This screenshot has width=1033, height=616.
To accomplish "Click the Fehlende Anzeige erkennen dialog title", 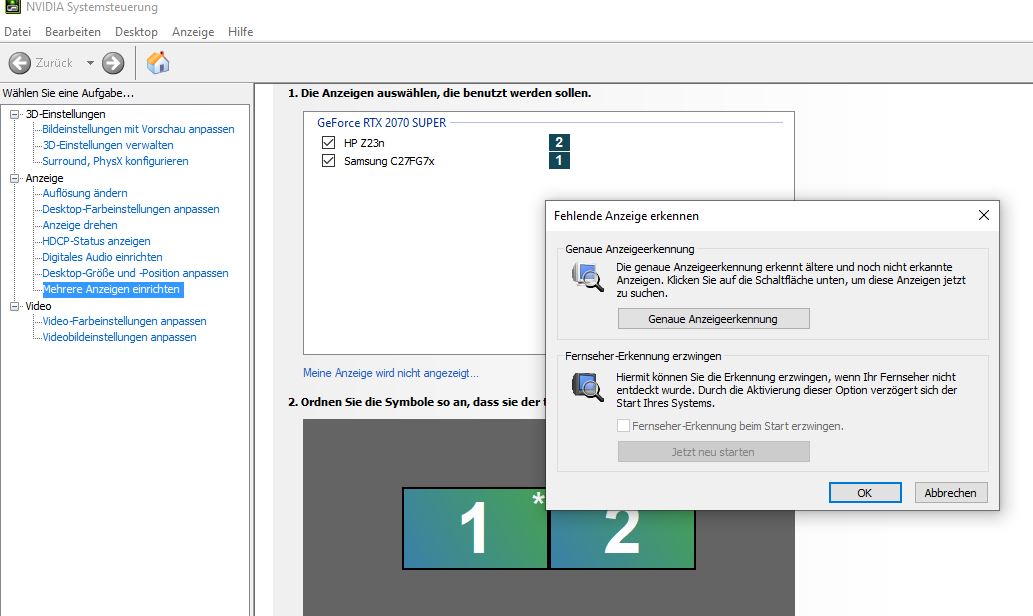I will [x=627, y=216].
